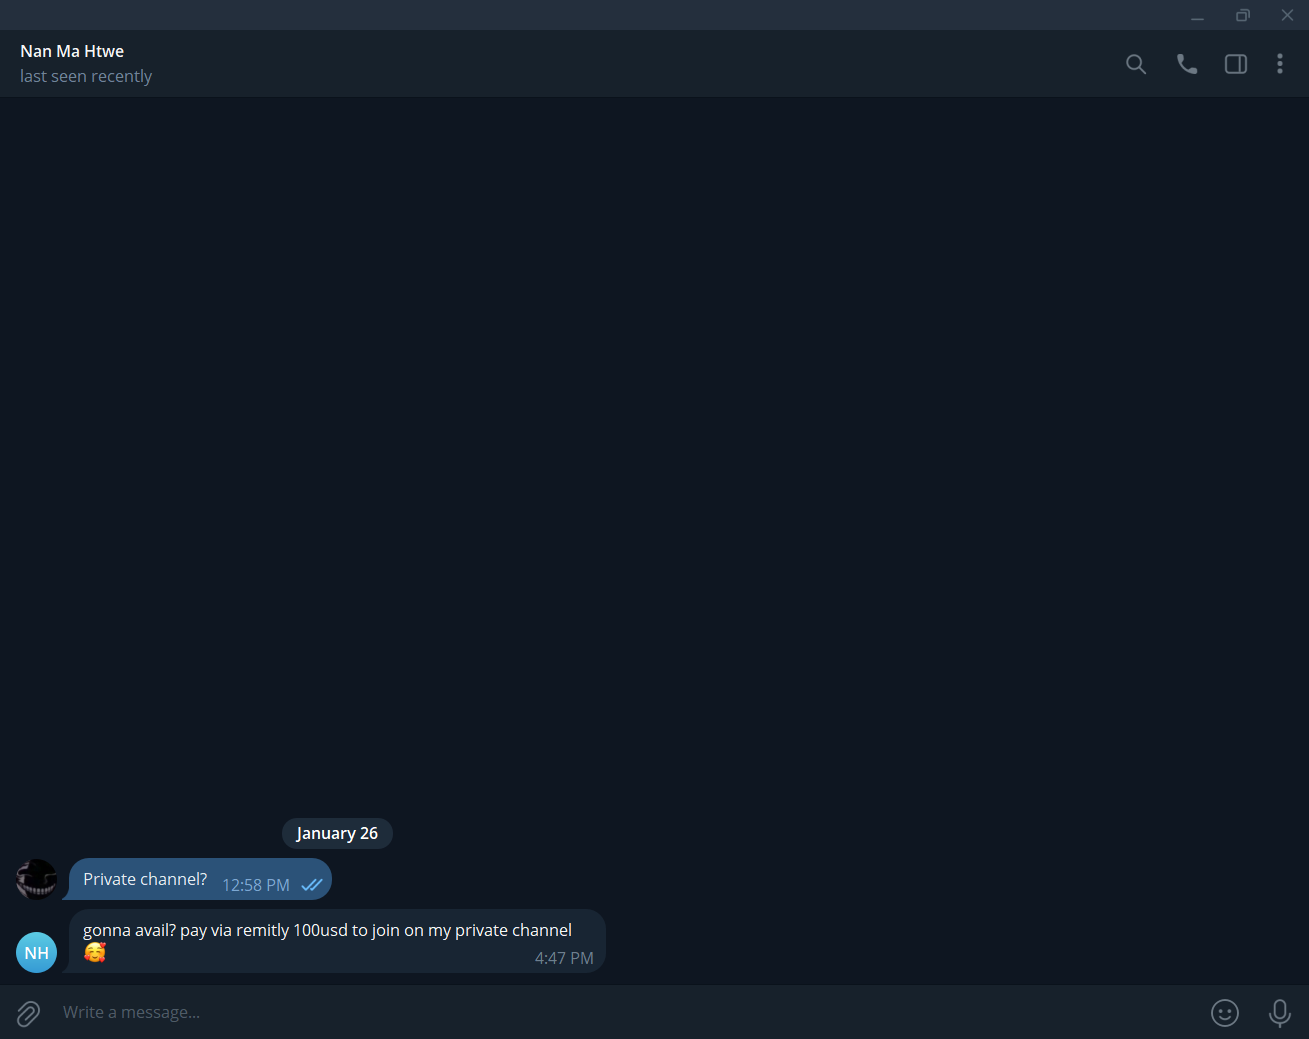Attach a file with paperclip icon
This screenshot has width=1309, height=1039.
click(x=28, y=1013)
